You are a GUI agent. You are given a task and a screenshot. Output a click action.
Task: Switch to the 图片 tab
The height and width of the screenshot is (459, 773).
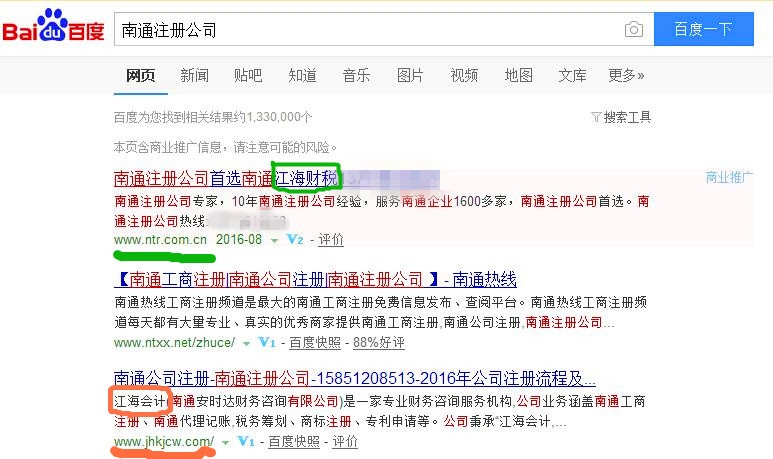pos(410,75)
